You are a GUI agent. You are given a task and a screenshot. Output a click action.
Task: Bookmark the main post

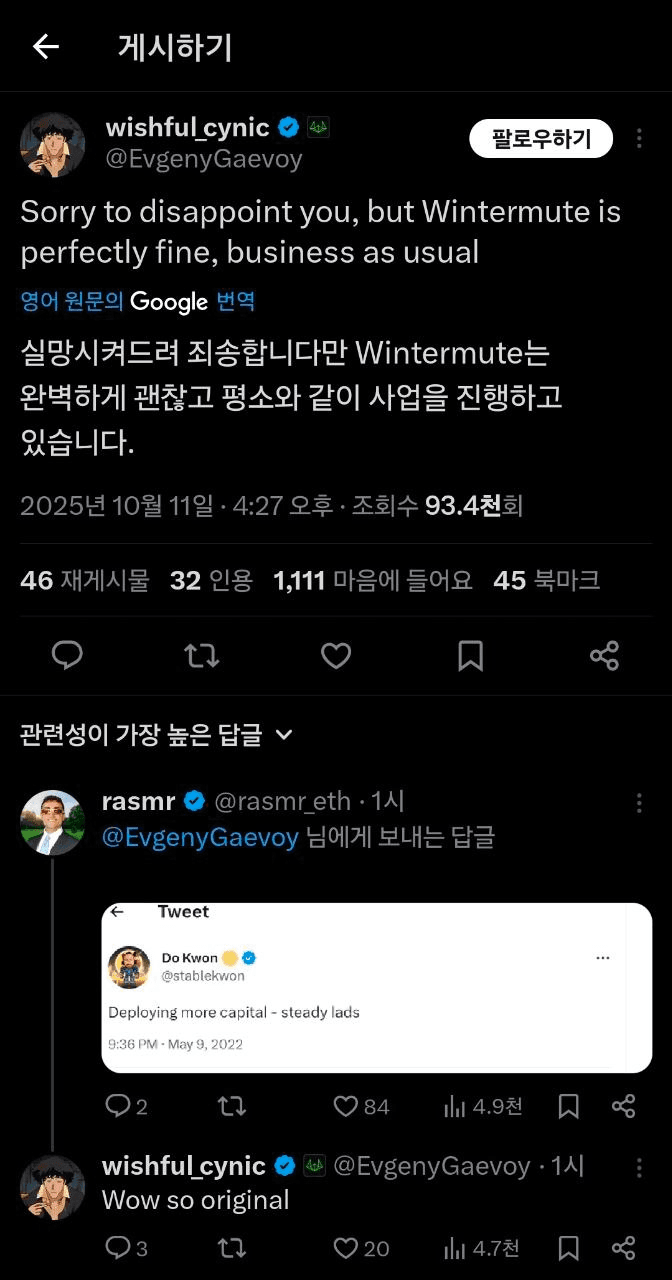470,656
